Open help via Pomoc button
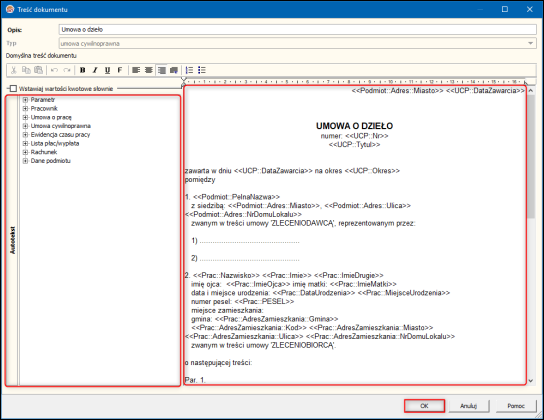Viewport: 544px width, 420px height. tap(516, 406)
